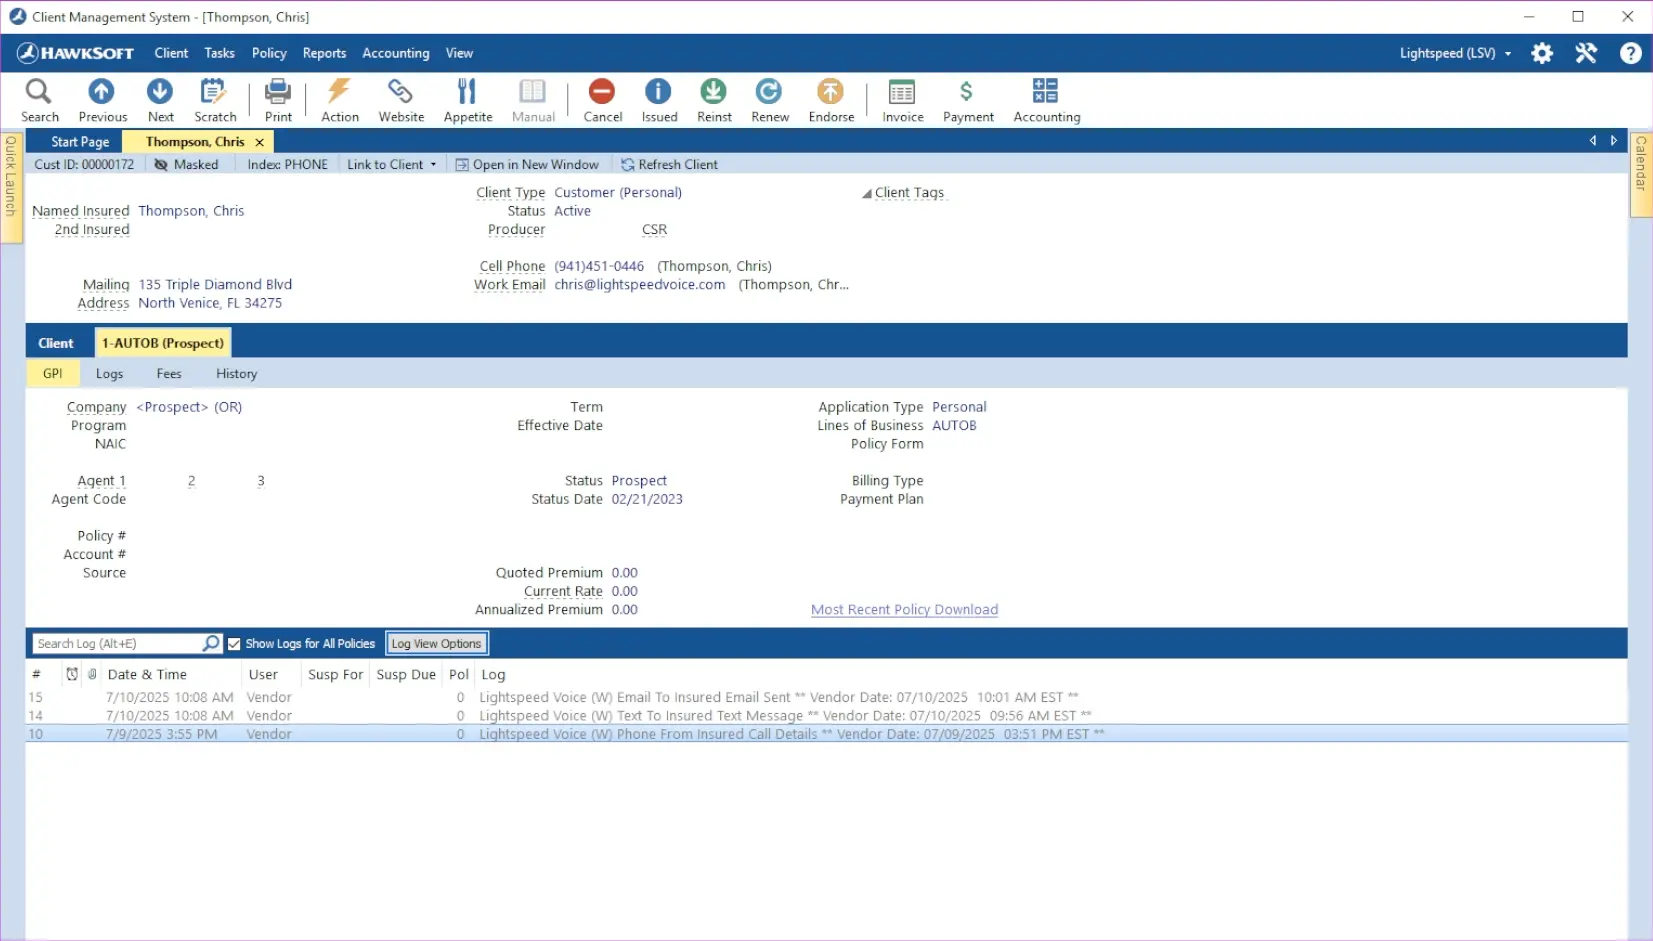Open the Lightspeed (LSV) dropdown
Screen dimensions: 1653x941
pos(1455,53)
